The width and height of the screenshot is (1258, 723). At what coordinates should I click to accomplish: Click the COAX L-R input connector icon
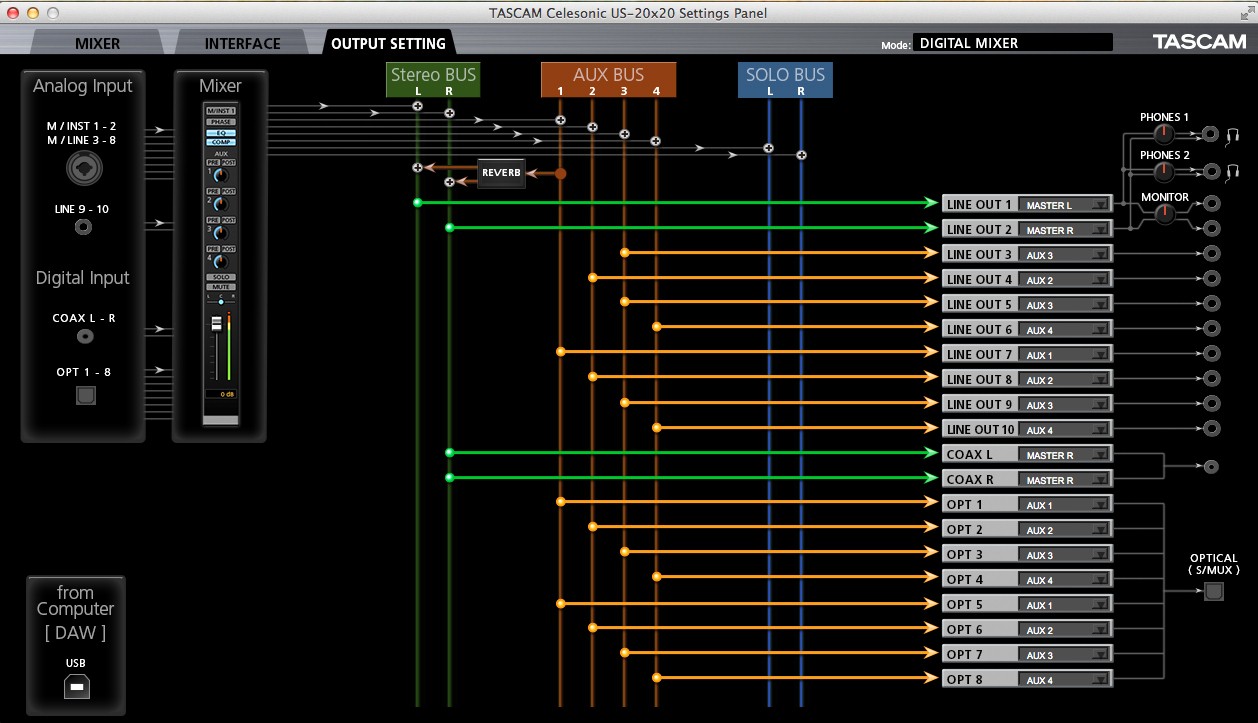pos(84,336)
